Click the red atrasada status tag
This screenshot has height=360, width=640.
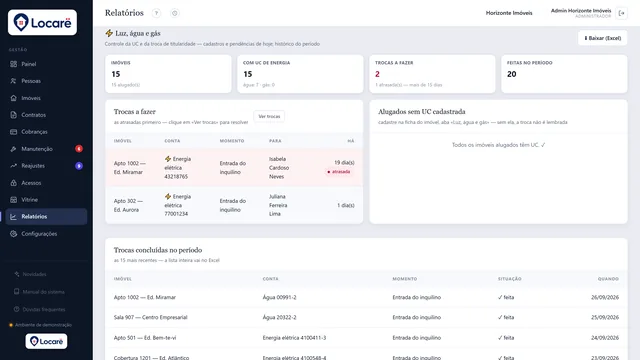tap(339, 172)
